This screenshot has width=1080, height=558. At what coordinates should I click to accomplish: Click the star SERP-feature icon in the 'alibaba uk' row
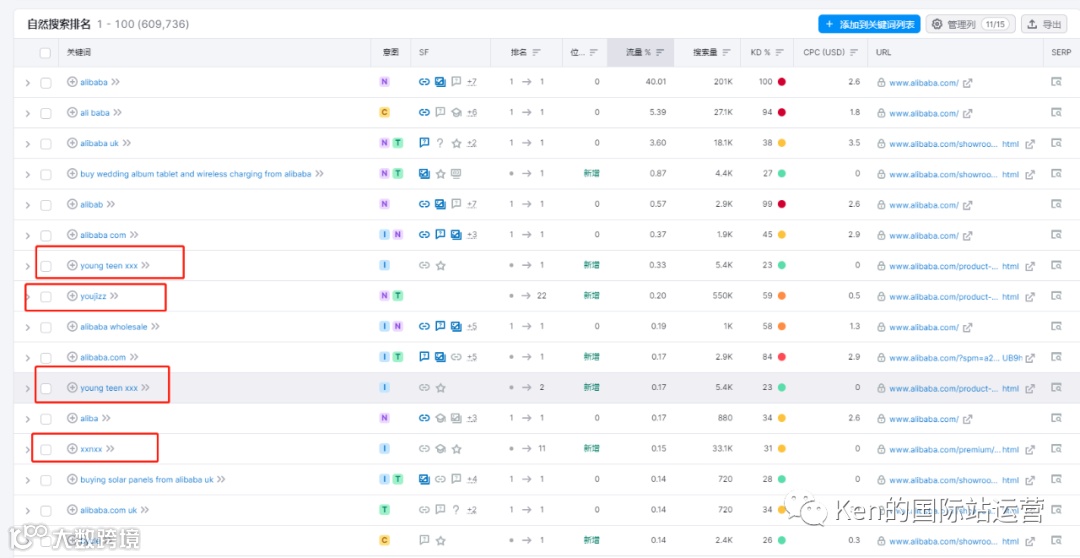[x=456, y=143]
